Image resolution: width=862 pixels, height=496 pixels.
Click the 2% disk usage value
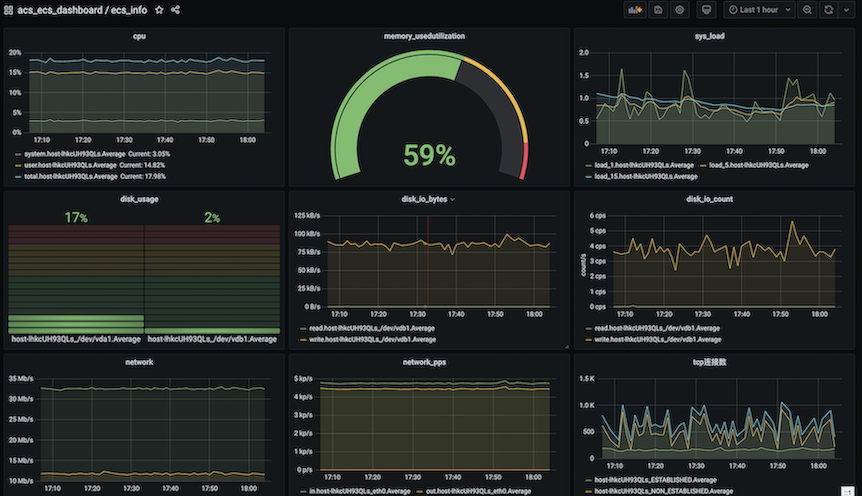click(212, 218)
